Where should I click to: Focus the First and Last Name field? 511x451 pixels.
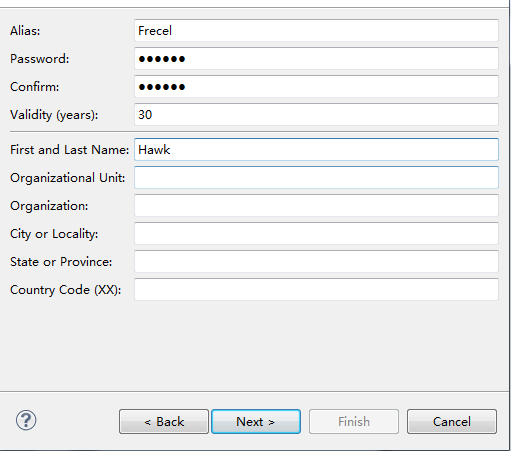316,150
